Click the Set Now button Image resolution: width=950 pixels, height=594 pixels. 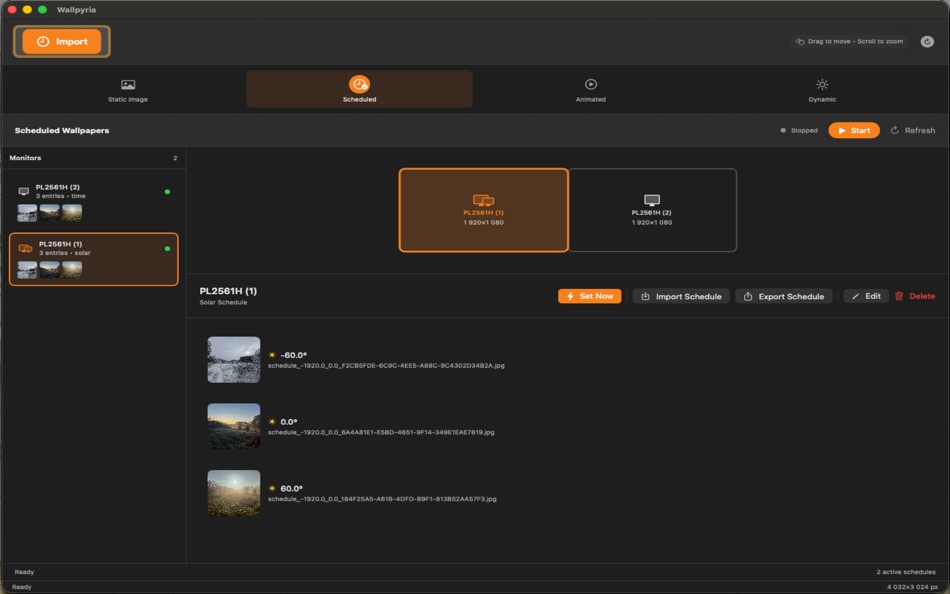coord(589,295)
